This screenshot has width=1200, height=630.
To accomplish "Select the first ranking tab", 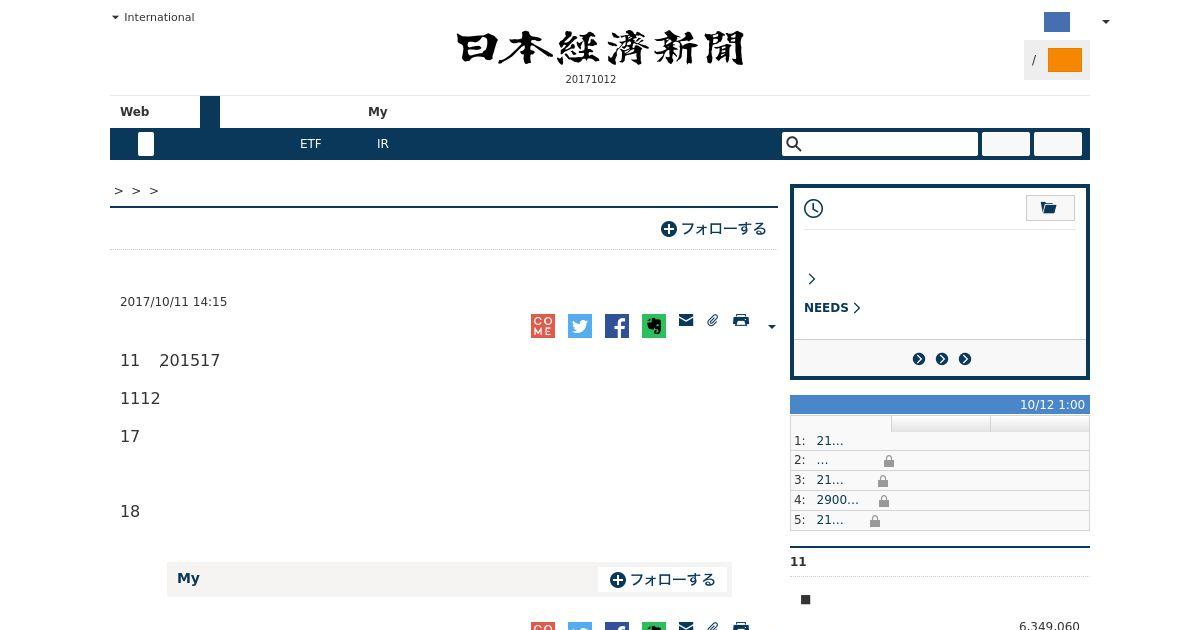I will pyautogui.click(x=841, y=423).
